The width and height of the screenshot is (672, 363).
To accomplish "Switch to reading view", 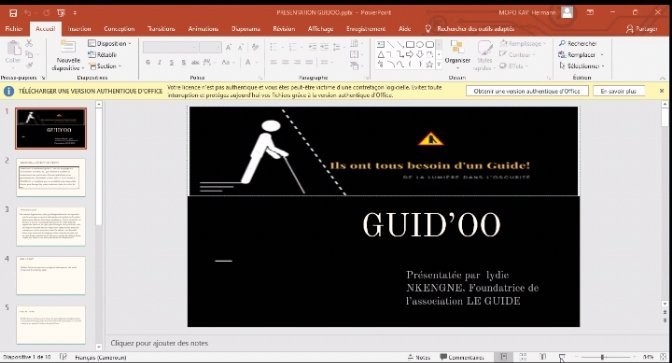I will (543, 357).
